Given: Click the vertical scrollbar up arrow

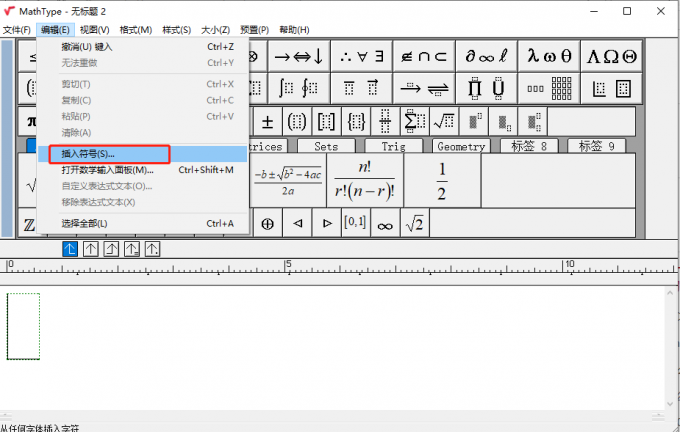Looking at the screenshot, I should [x=670, y=293].
